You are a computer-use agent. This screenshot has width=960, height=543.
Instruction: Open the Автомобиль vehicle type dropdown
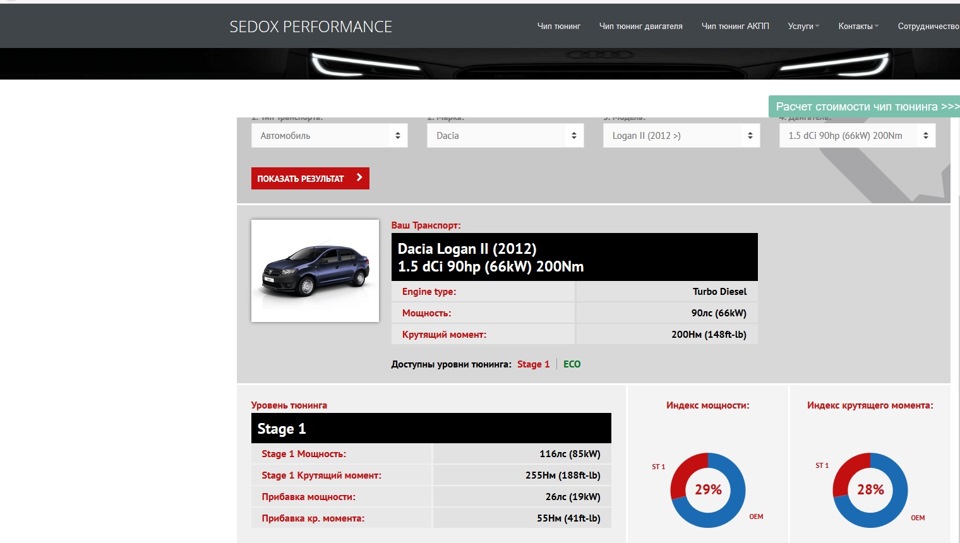pos(329,136)
